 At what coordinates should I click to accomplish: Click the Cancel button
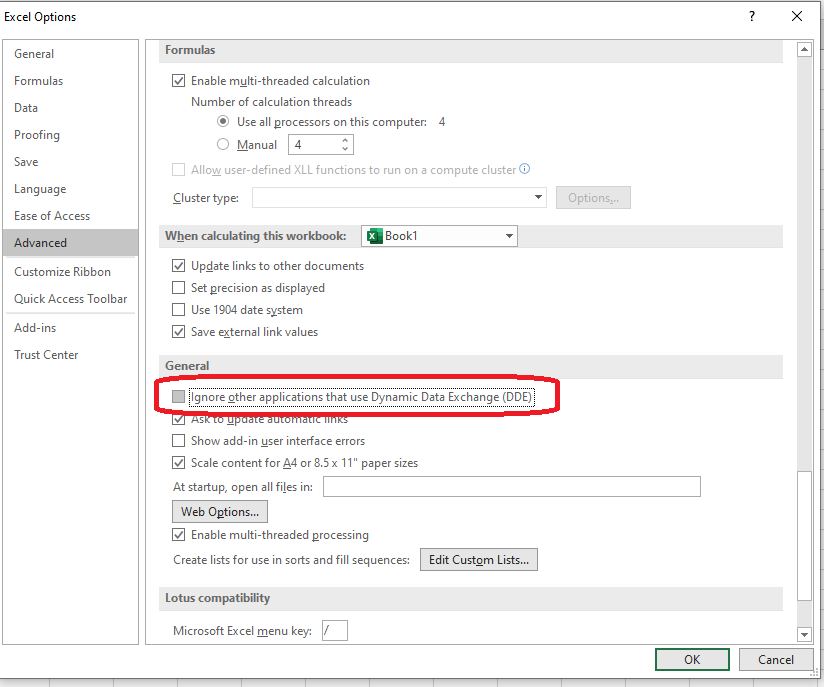click(776, 659)
